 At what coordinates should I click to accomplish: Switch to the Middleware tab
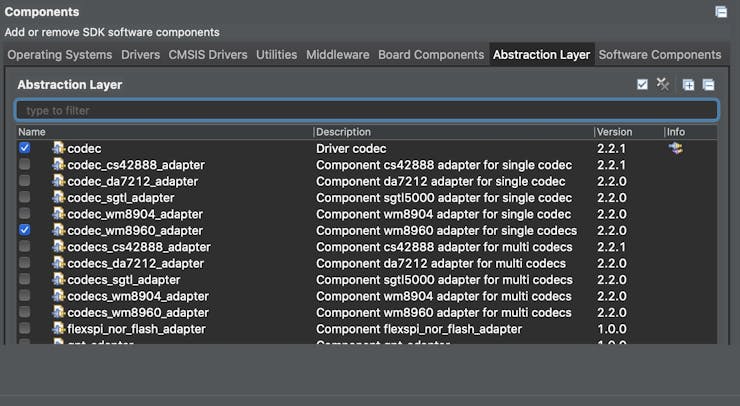point(337,55)
